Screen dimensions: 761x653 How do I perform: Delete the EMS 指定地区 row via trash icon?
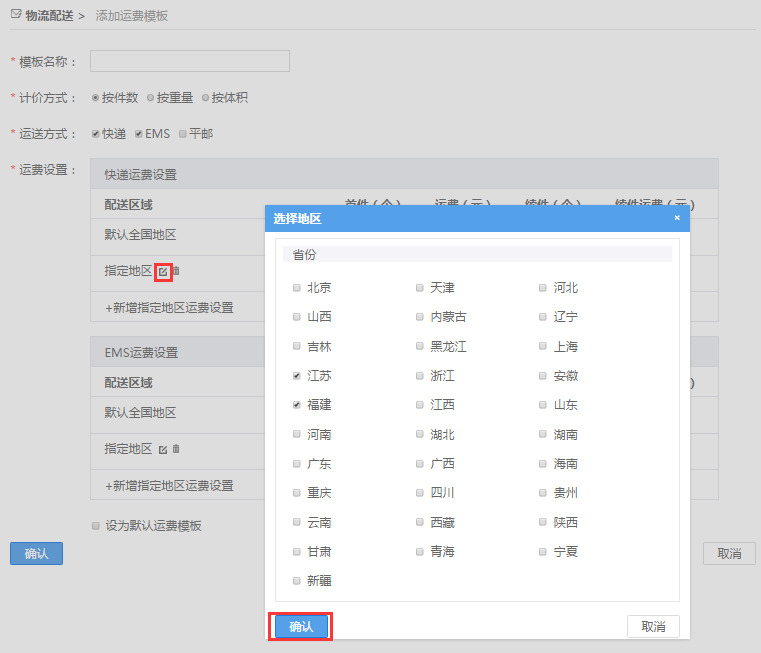[176, 449]
